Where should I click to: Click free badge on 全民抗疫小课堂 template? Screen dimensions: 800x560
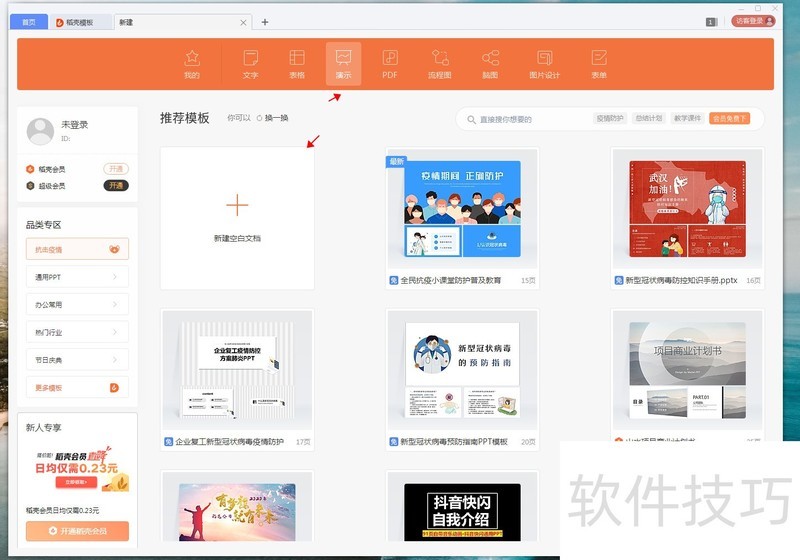(394, 280)
